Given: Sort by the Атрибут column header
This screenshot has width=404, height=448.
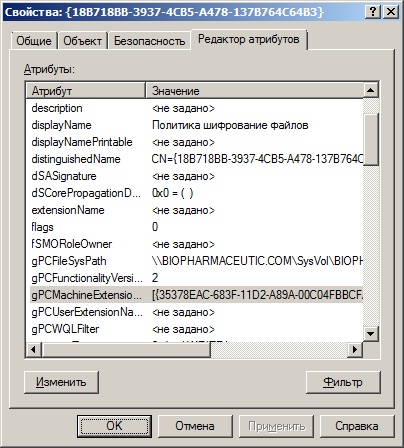Looking at the screenshot, I should coord(86,90).
